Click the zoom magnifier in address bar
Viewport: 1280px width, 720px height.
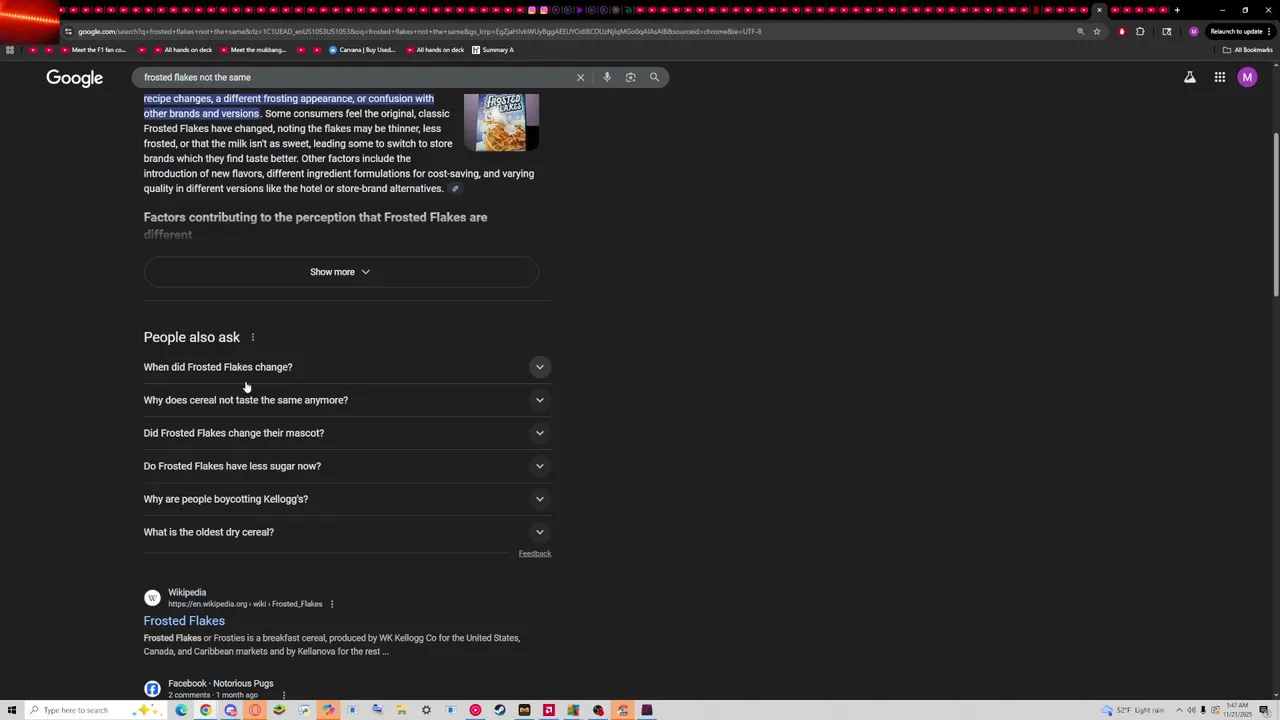[x=1080, y=31]
